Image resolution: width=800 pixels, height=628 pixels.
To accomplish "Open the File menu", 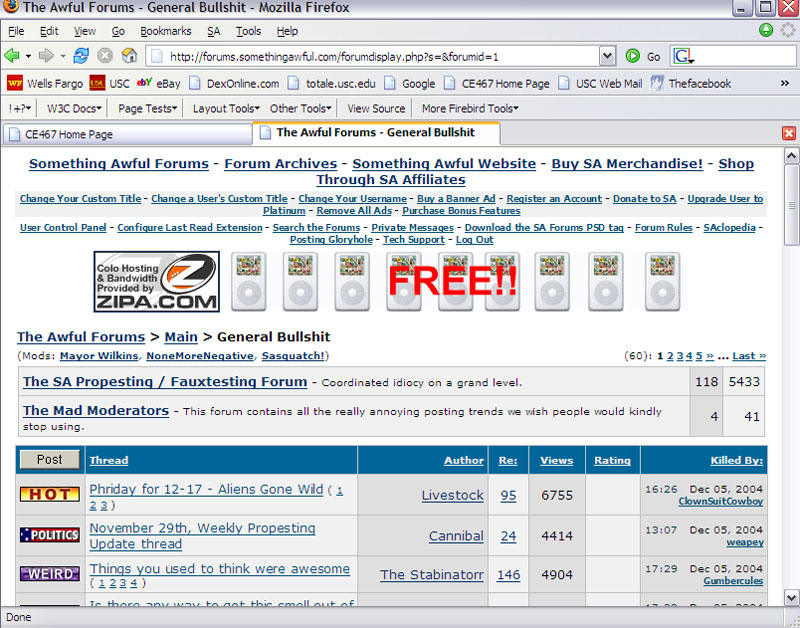I will pos(16,31).
